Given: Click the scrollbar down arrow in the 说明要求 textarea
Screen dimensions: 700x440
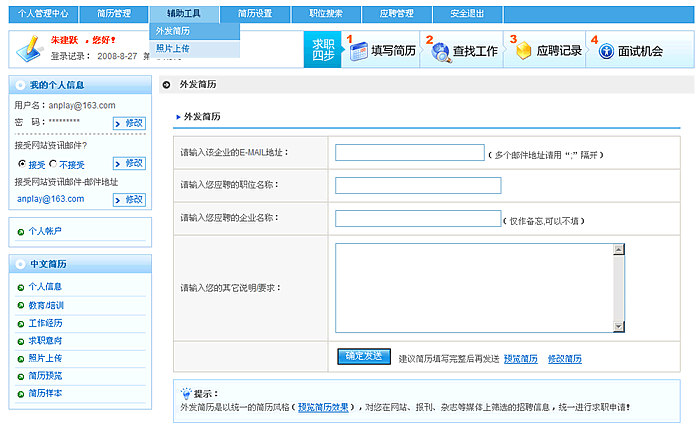Looking at the screenshot, I should [619, 326].
